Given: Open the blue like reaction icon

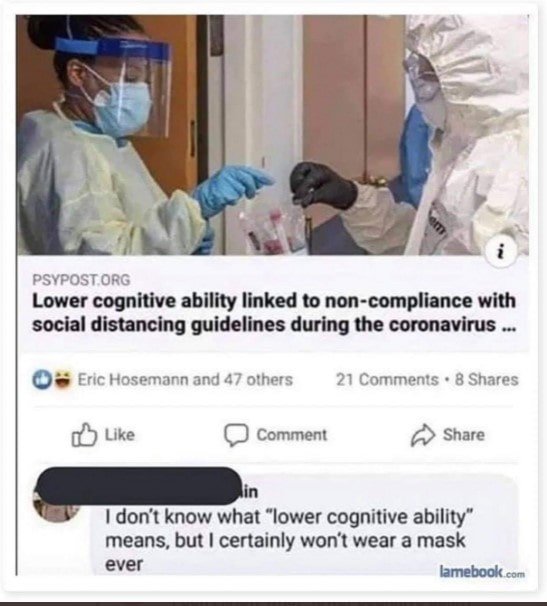Looking at the screenshot, I should pos(44,379).
